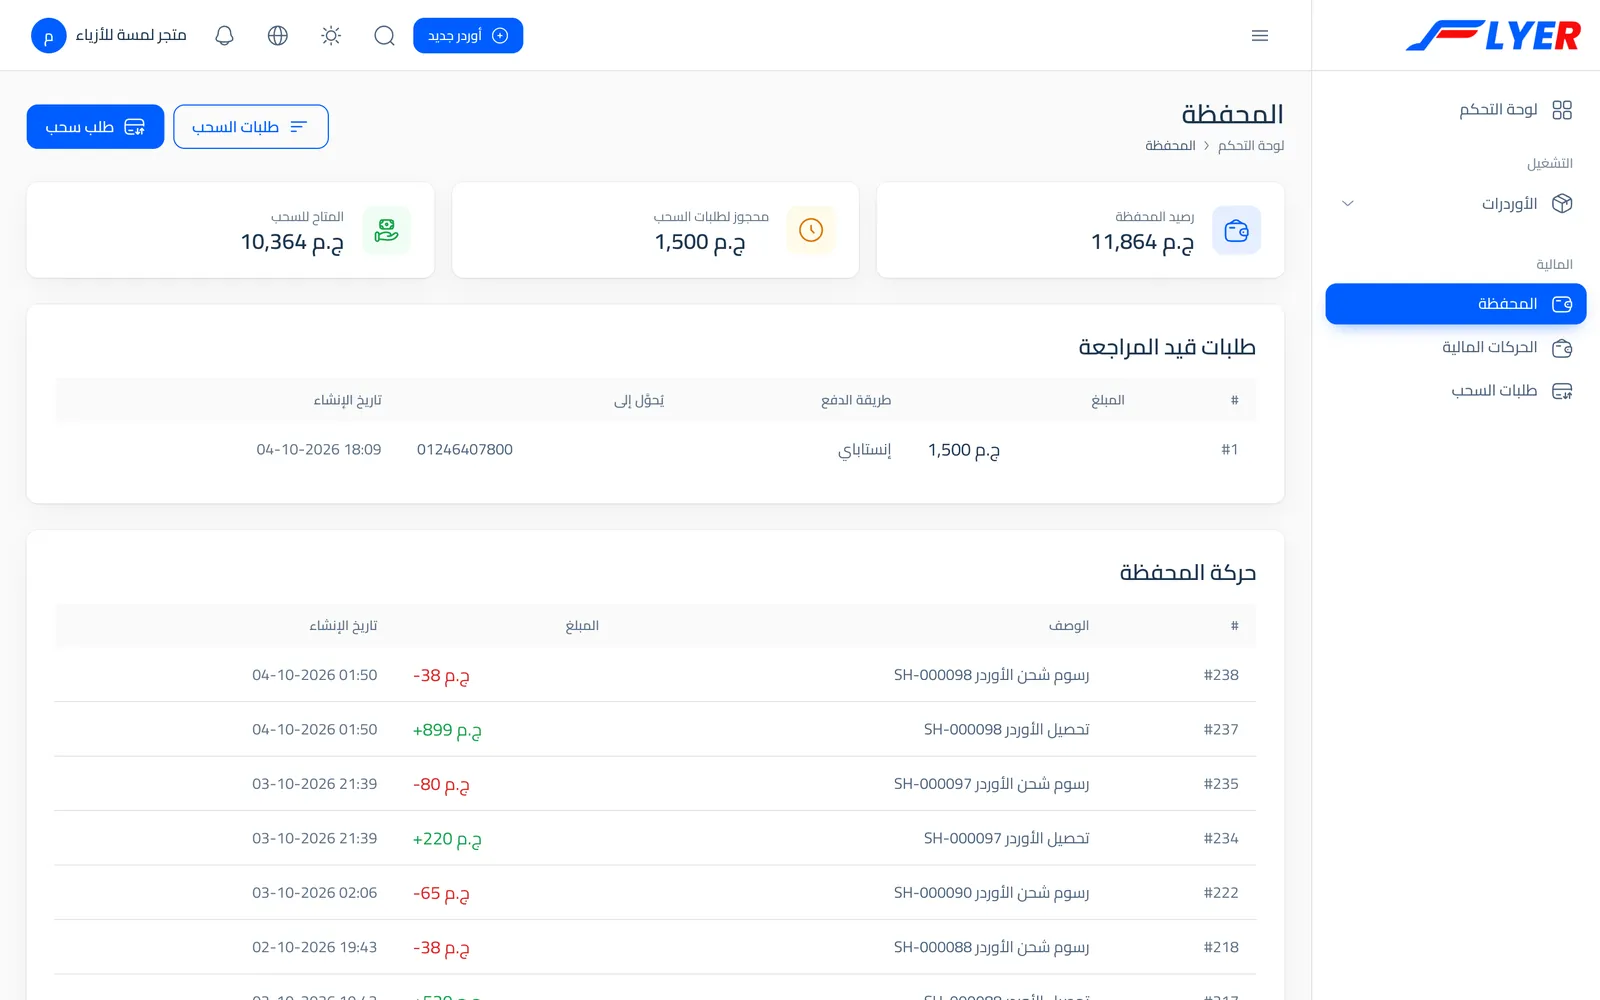Viewport: 1600px width, 1000px height.
Task: Open the notifications bell icon
Action: click(x=224, y=36)
